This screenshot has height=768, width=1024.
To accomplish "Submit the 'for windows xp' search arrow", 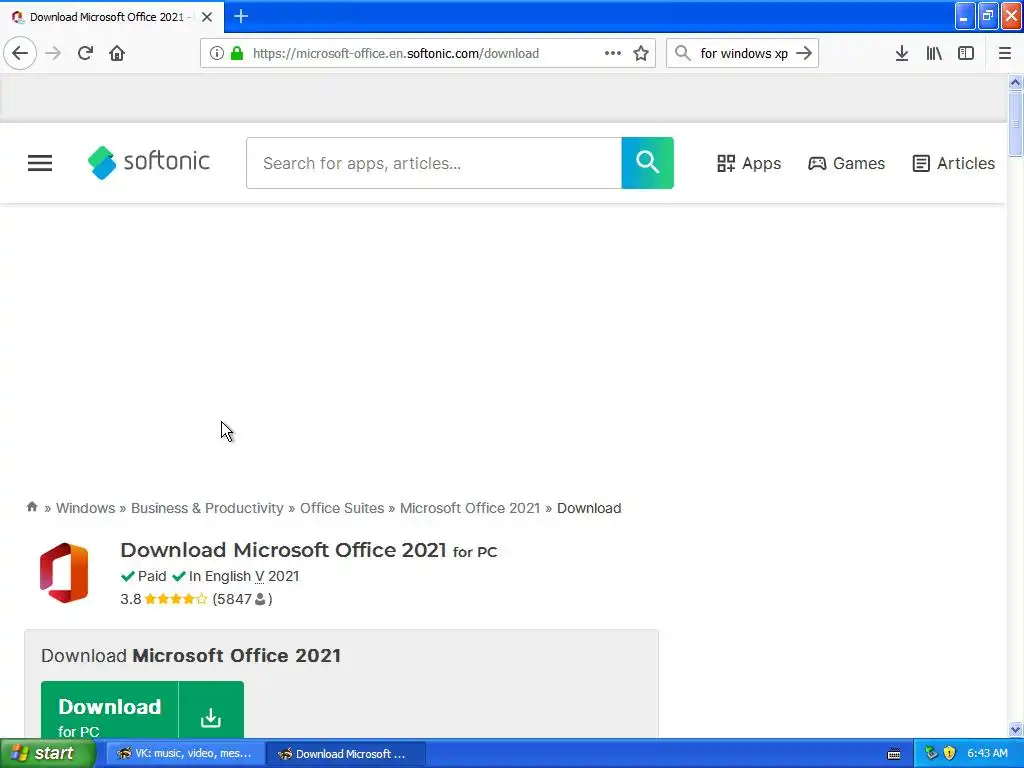I will coord(804,53).
